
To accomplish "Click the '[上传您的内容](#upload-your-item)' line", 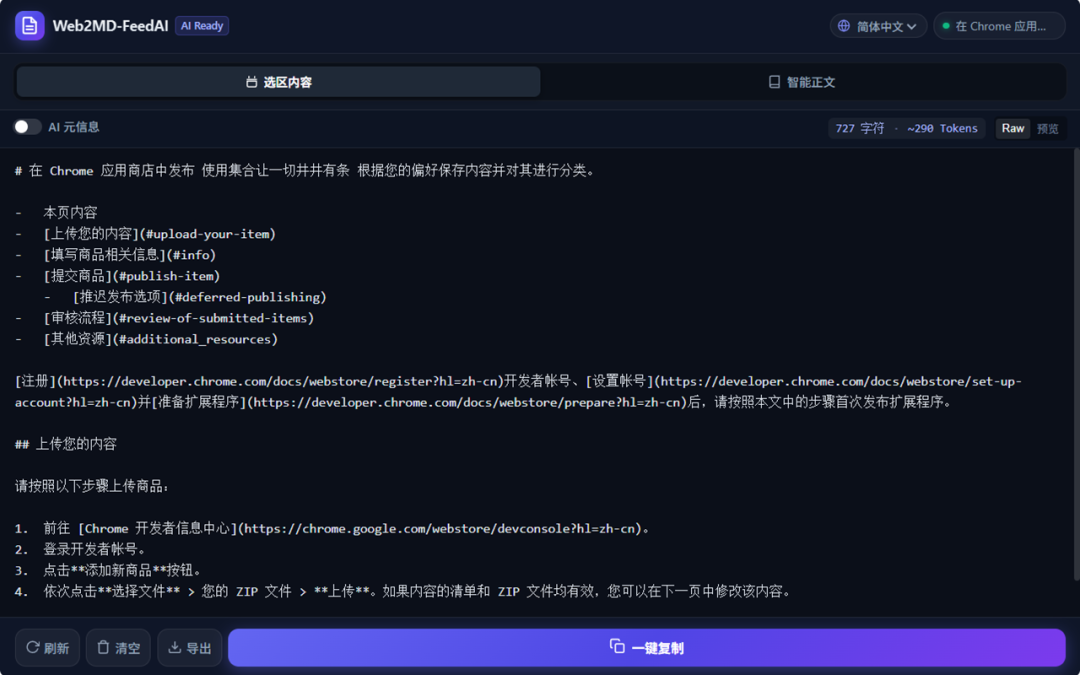I will 145,234.
